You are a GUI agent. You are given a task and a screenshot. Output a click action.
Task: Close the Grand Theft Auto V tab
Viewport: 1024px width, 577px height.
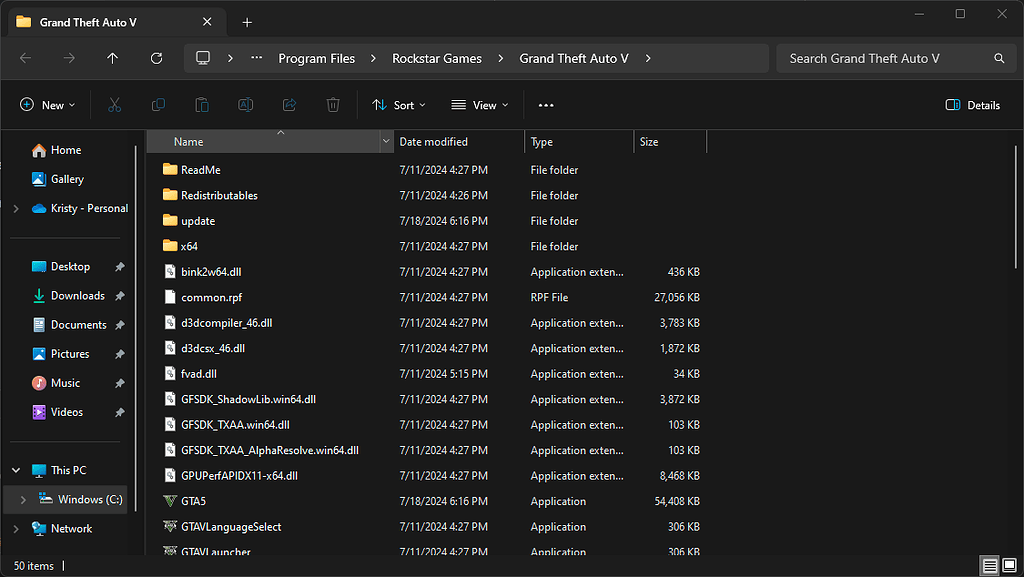tap(207, 22)
